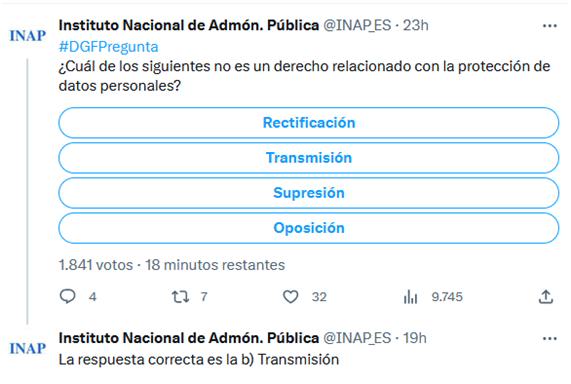
Task: Vote for the Supresión poll option
Action: (x=308, y=193)
